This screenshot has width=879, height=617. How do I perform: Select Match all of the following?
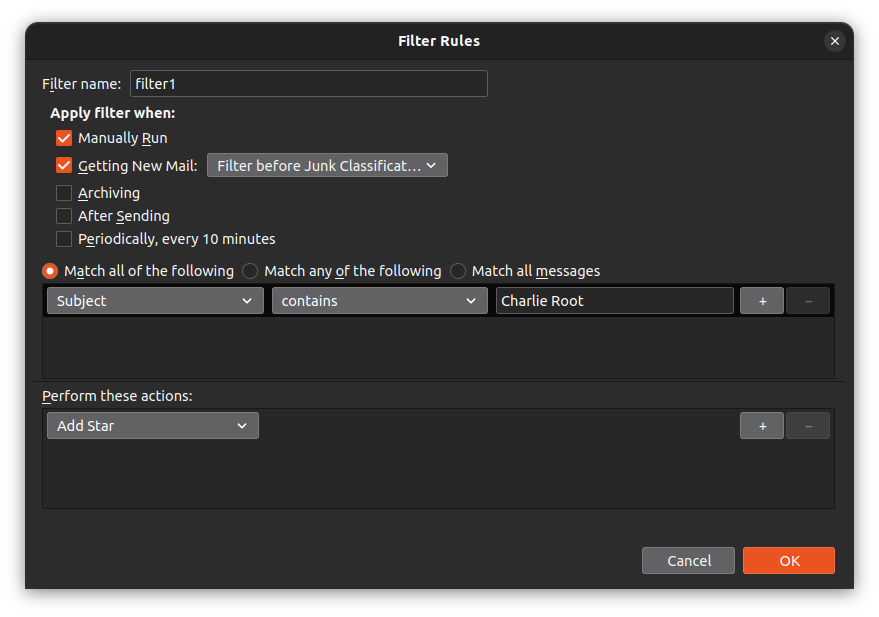50,271
